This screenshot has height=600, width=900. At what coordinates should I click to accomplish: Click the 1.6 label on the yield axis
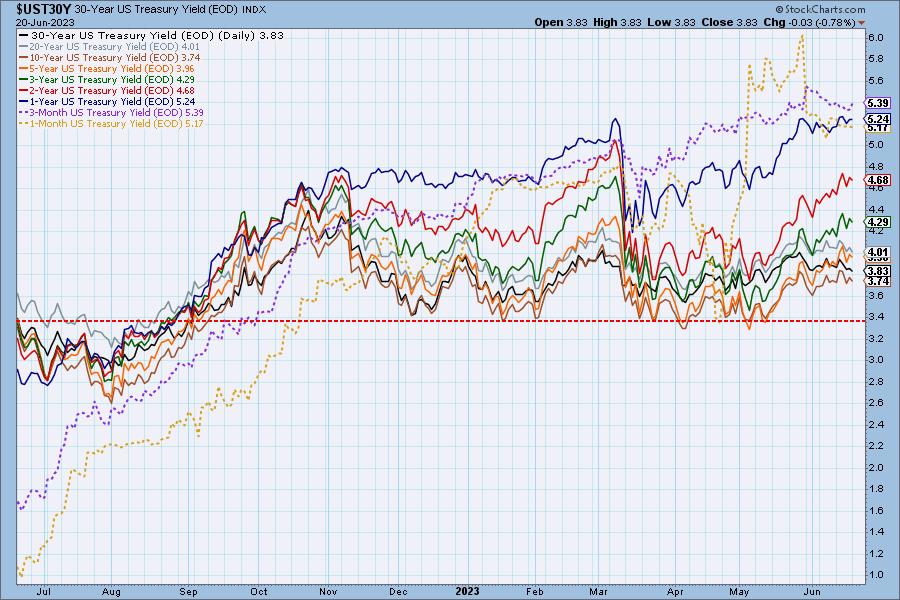[876, 510]
